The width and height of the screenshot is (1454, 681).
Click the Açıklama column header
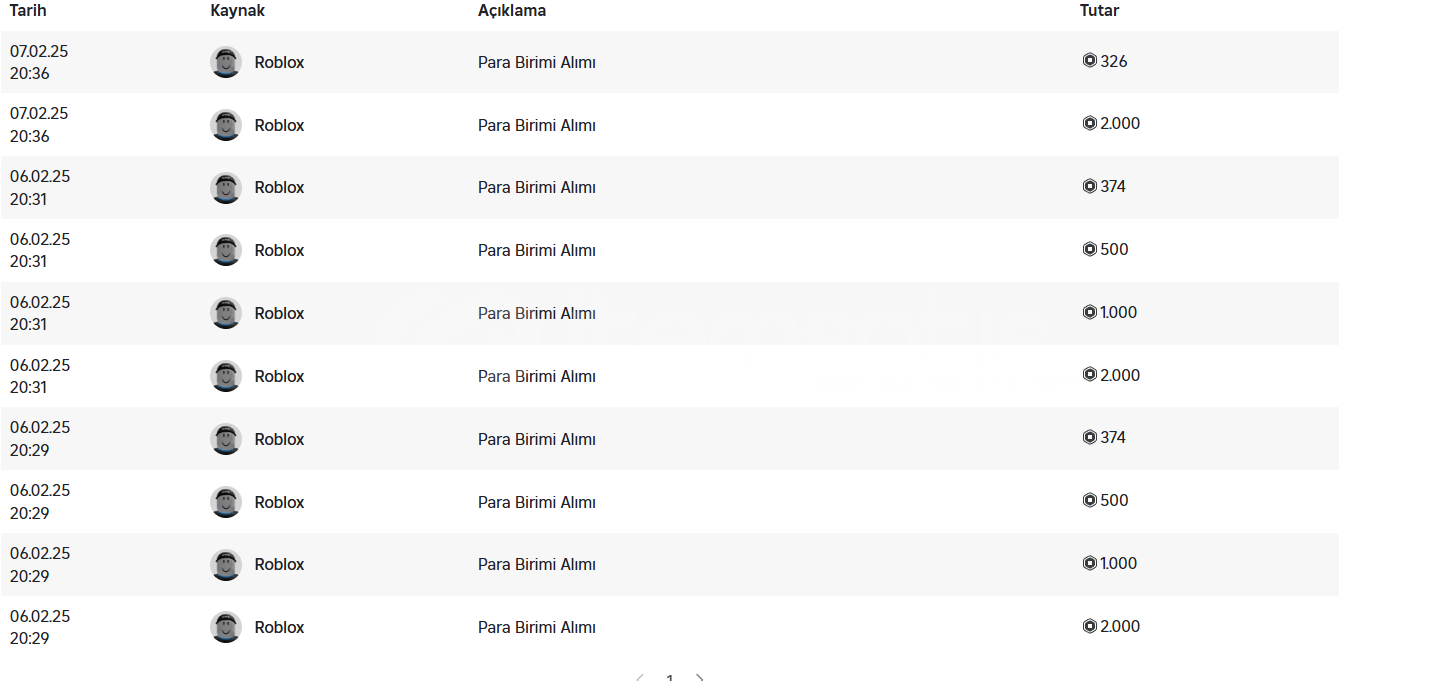512,10
